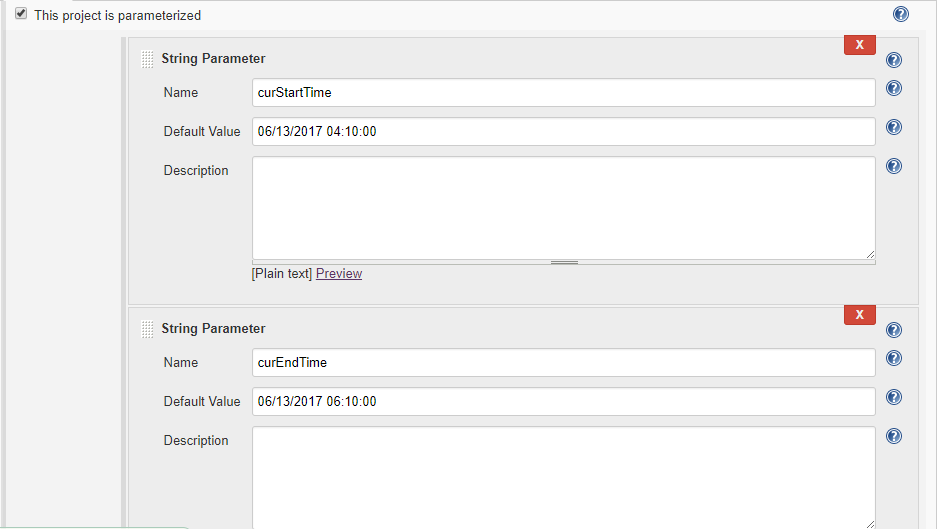Open help icon beside second String Parameter header
Screen dimensions: 938x529
tap(894, 330)
